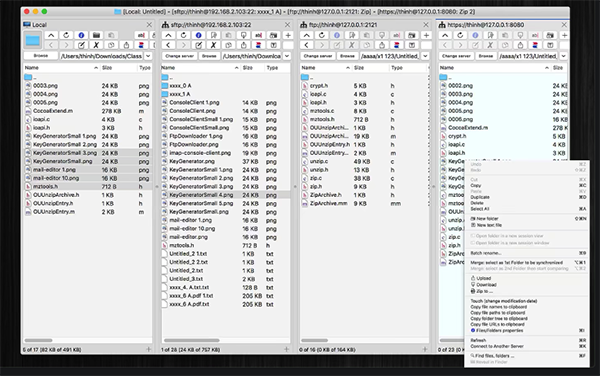This screenshot has height=376, width=600.
Task: Click upload icon in sftp panel toolbar
Action: (x=243, y=45)
